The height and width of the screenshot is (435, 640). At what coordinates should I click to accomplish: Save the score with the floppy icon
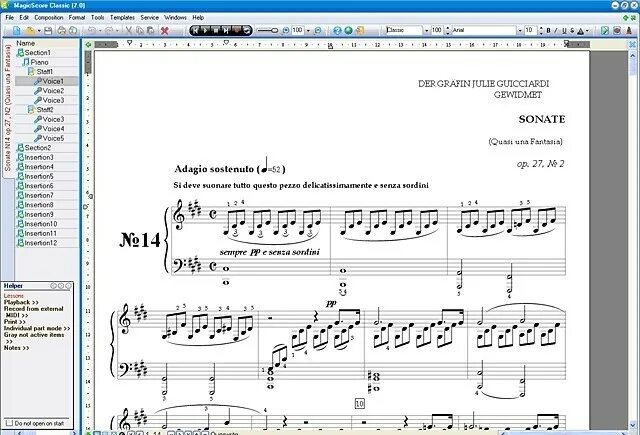(48, 31)
